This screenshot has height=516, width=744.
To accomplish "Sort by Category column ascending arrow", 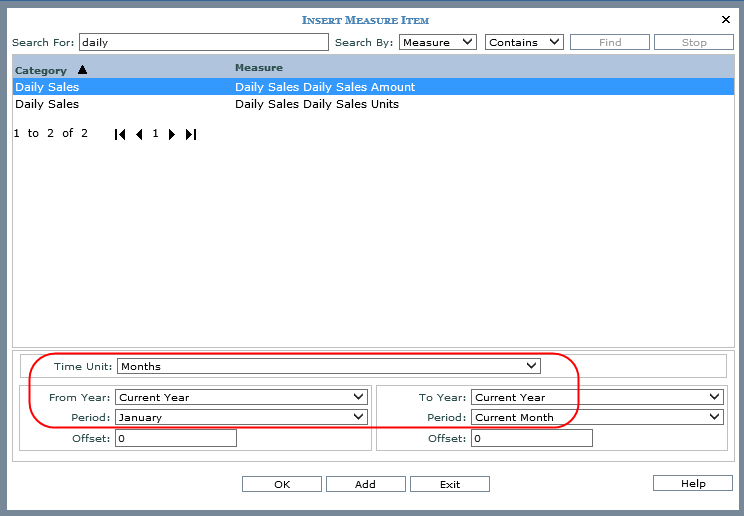I will (x=82, y=70).
